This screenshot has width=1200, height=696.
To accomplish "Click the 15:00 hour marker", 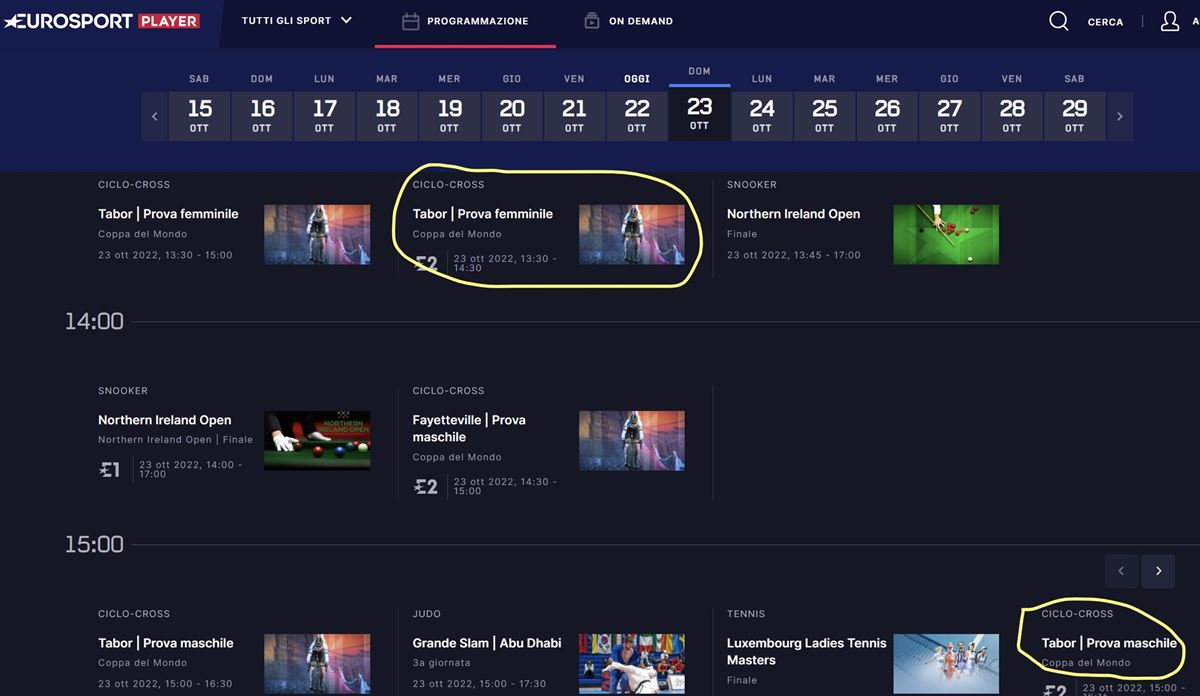I will point(94,544).
